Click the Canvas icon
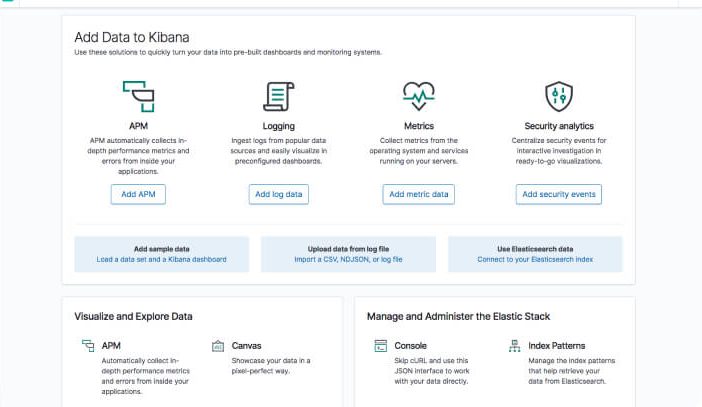 pos(218,346)
